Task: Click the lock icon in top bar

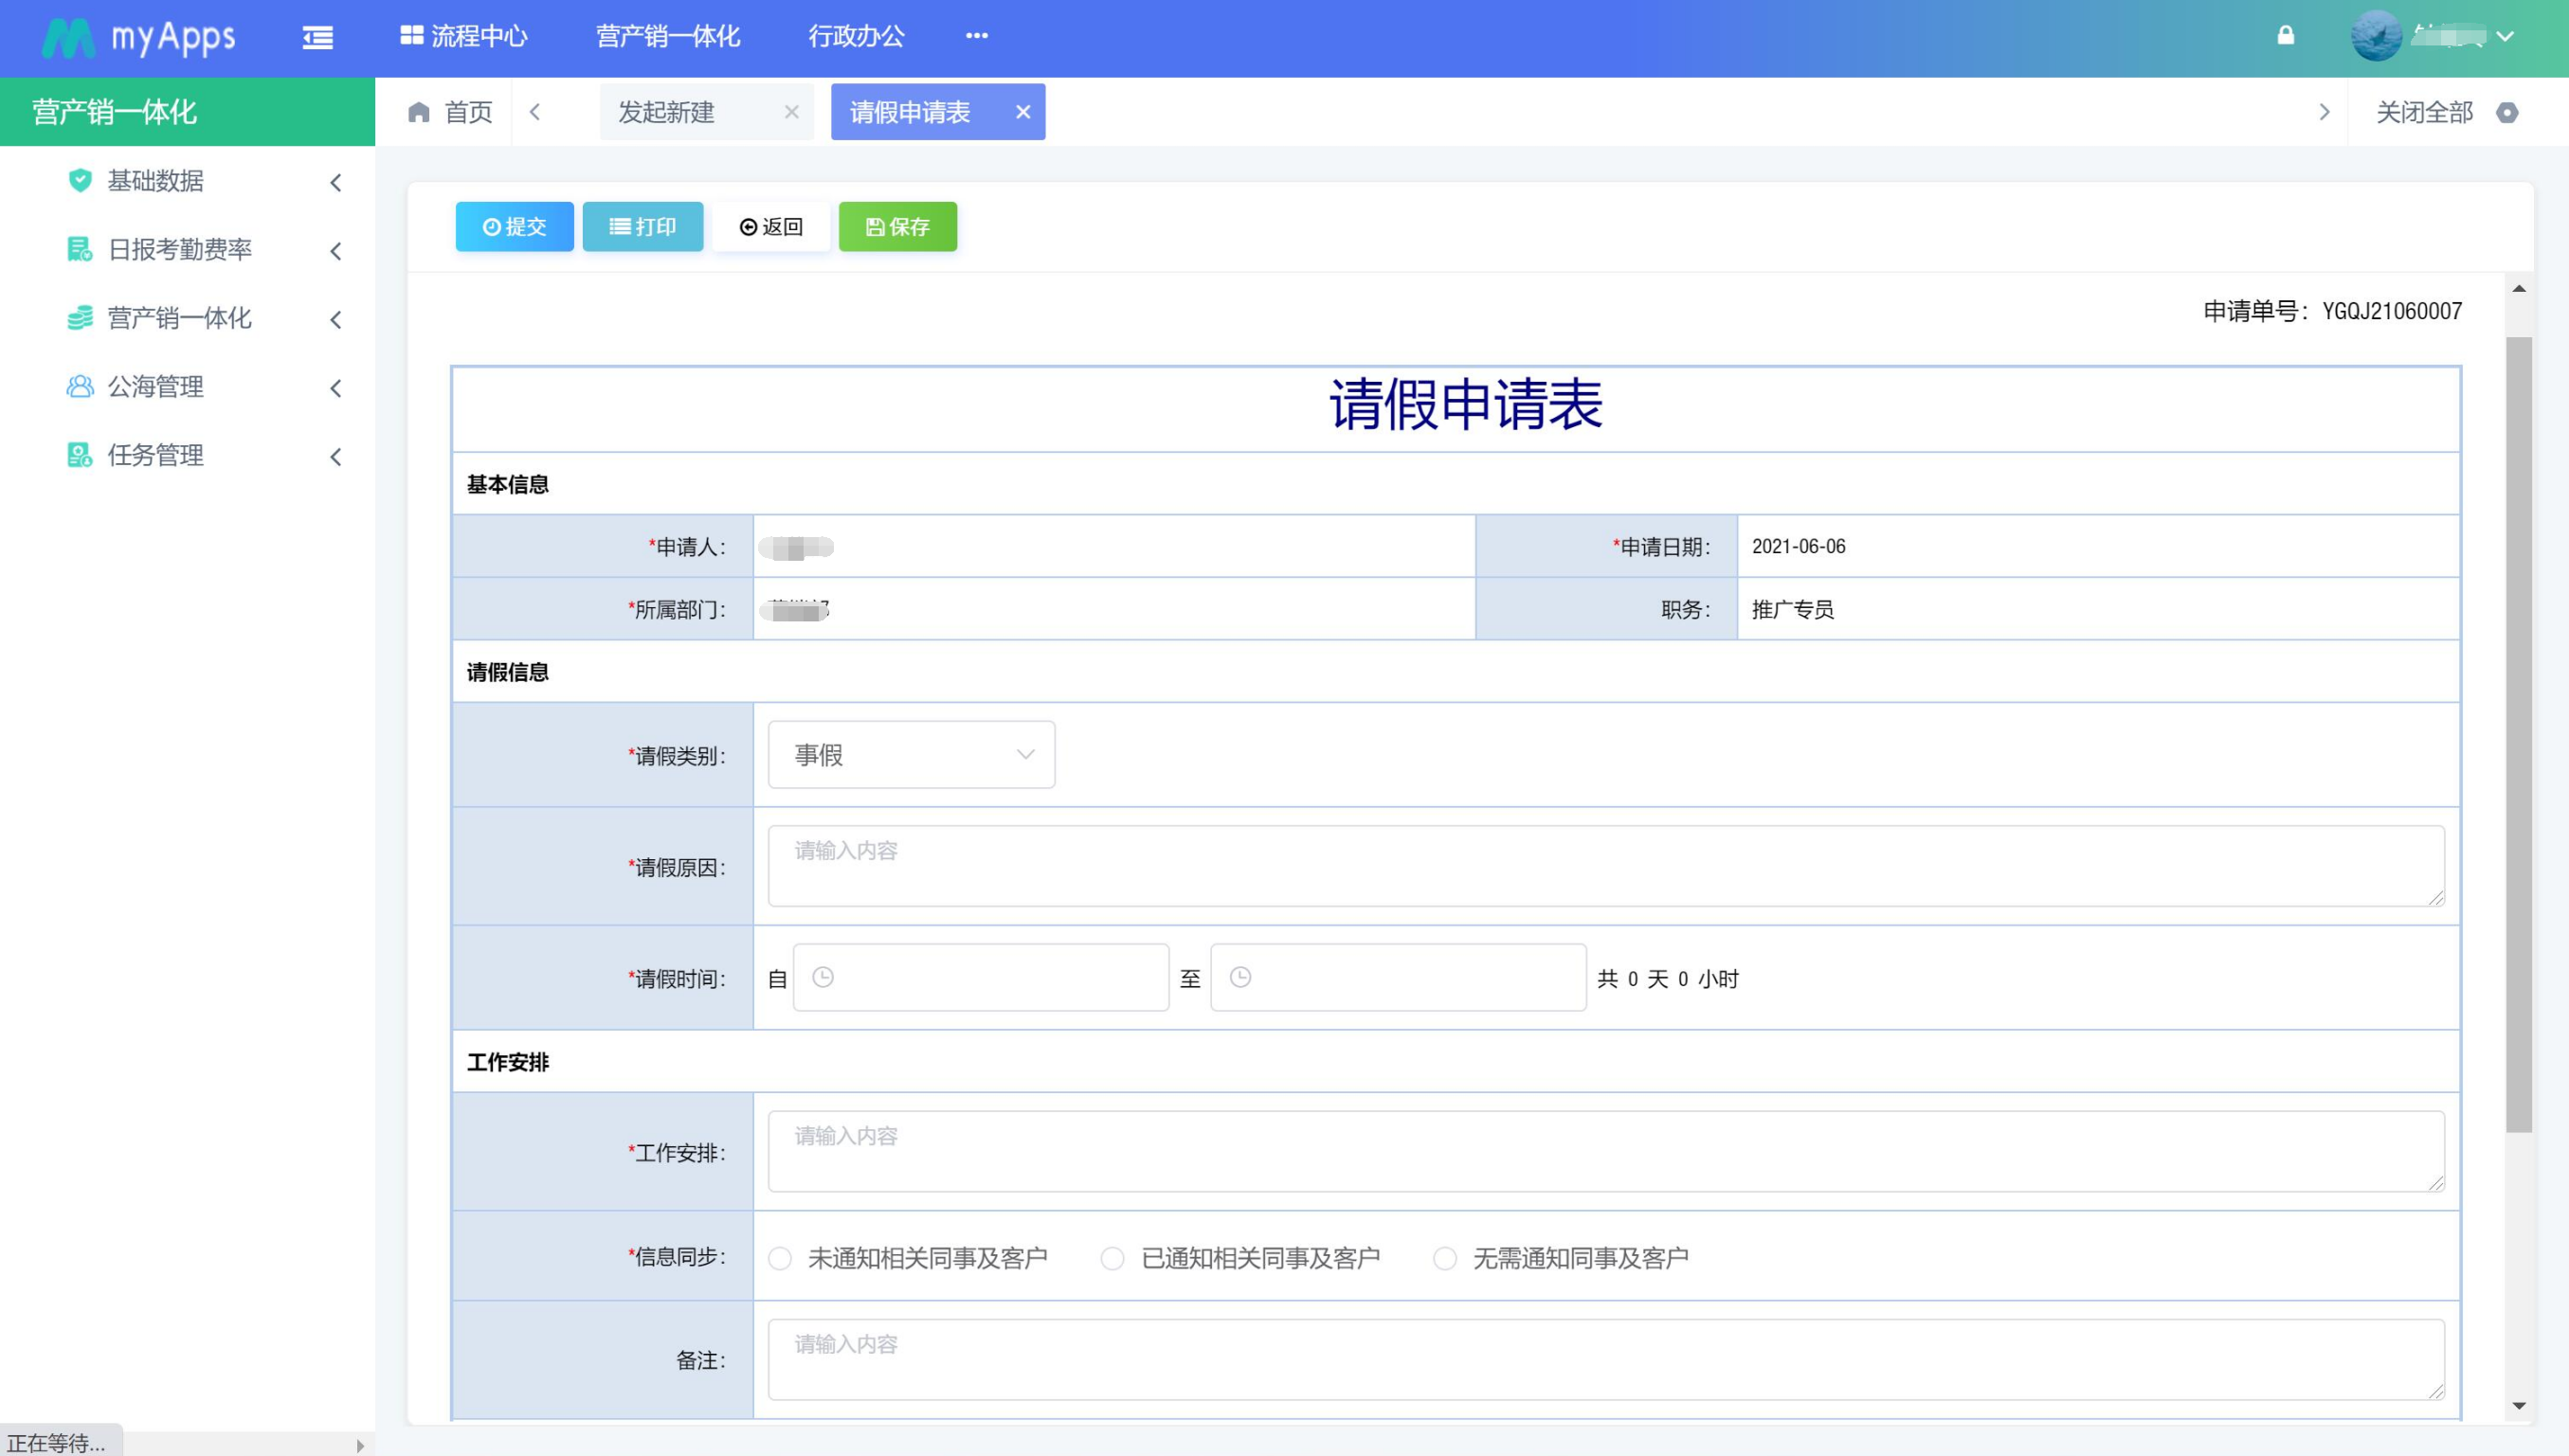Action: [x=2285, y=36]
